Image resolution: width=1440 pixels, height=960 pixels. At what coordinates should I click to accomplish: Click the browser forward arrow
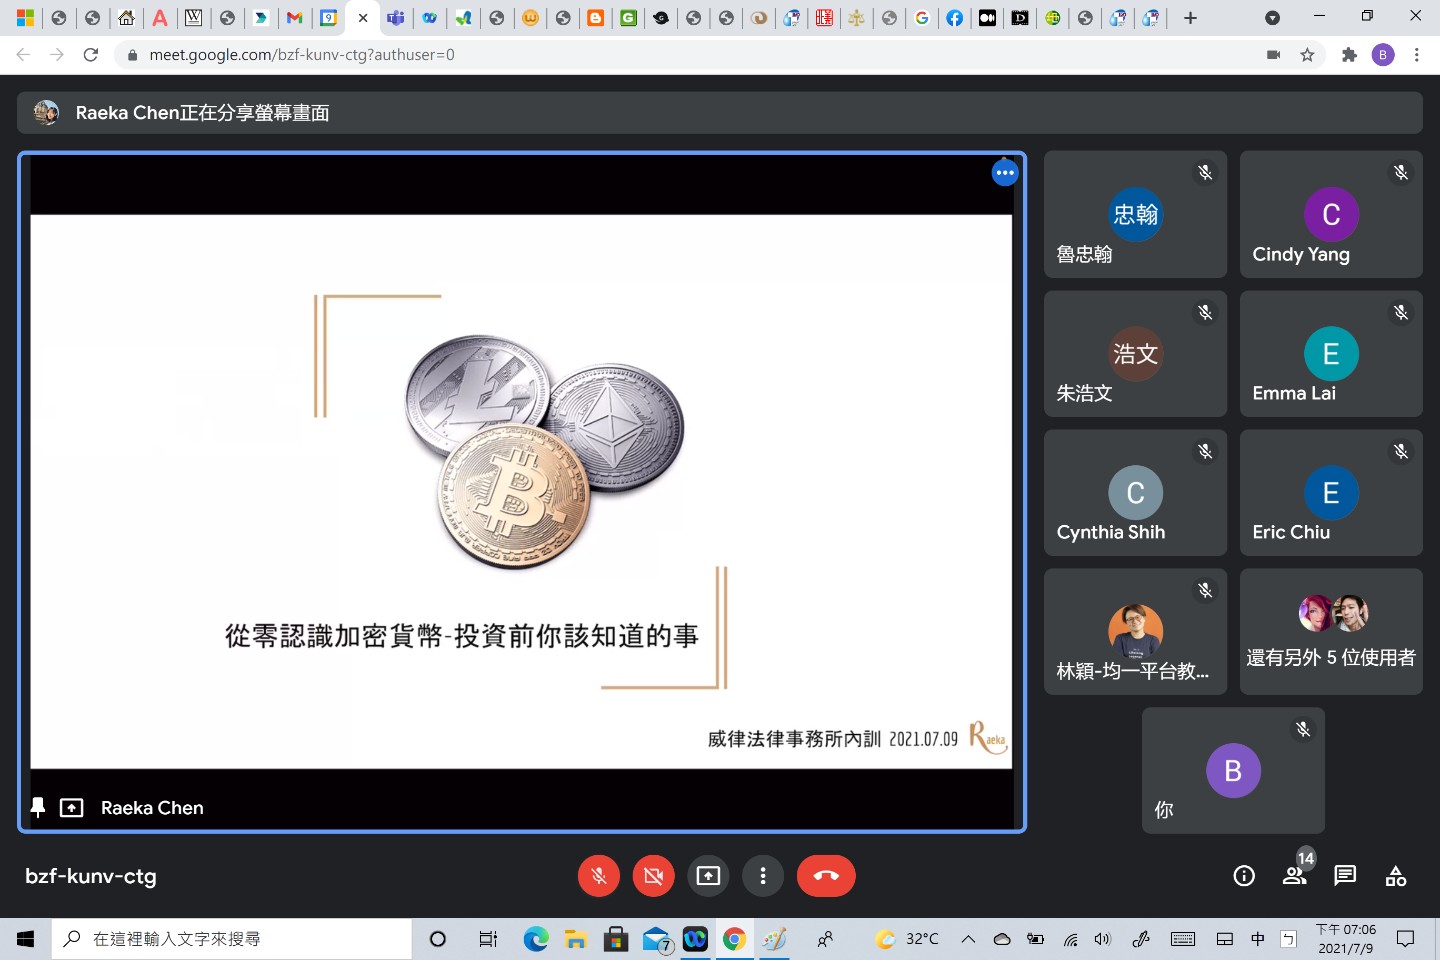tap(57, 55)
